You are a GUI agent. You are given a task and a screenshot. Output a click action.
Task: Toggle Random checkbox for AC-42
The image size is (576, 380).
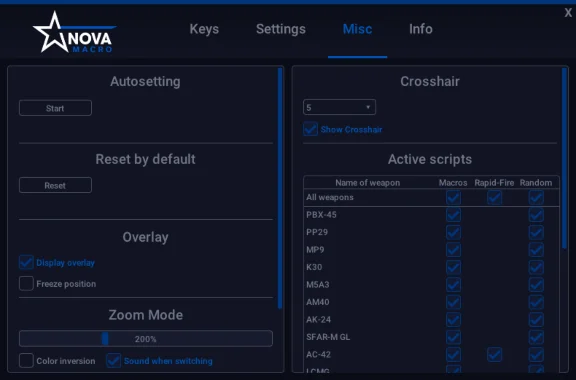pos(536,355)
